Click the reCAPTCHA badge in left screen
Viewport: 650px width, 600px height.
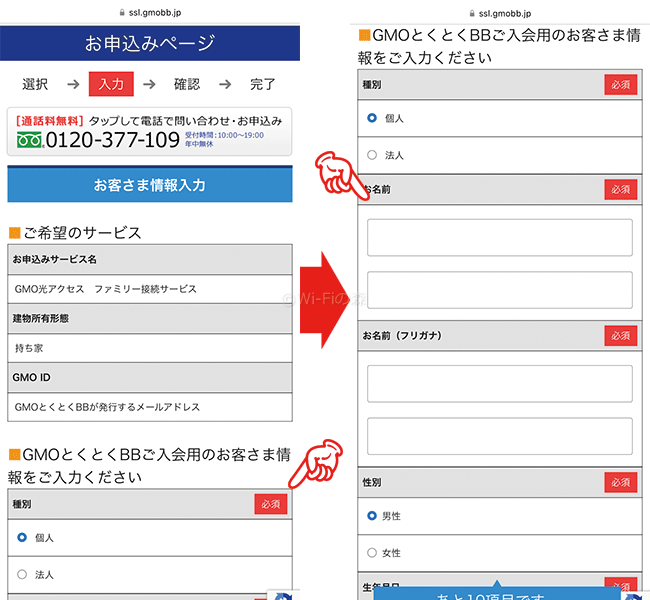[x=284, y=595]
